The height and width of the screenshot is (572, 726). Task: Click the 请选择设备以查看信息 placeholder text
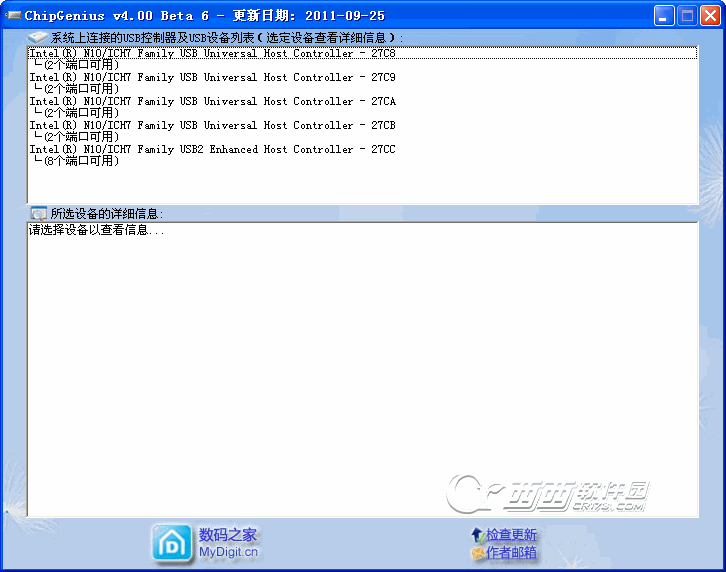tap(96, 230)
